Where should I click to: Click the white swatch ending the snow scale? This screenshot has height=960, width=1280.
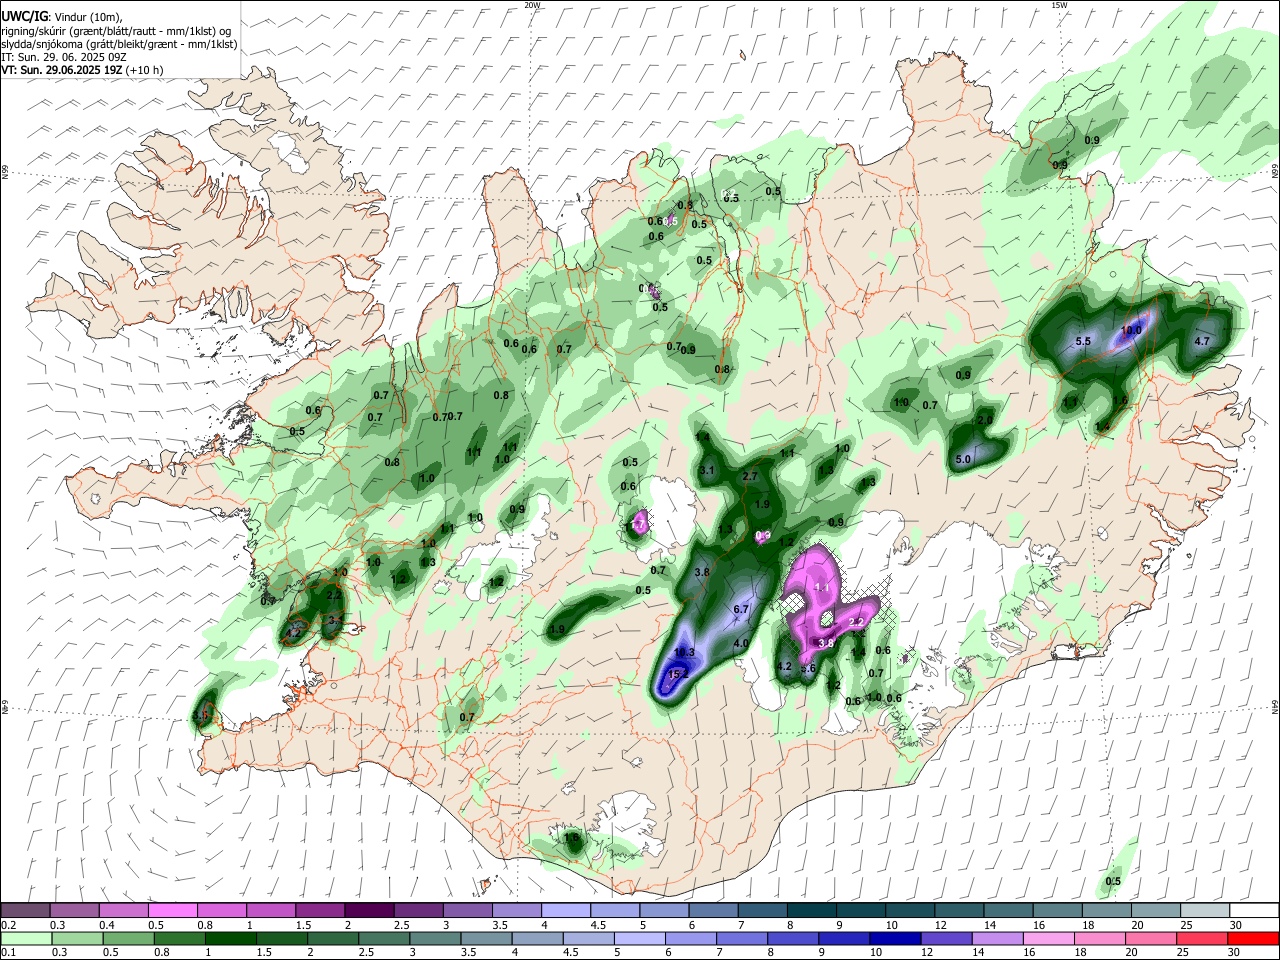pyautogui.click(x=1253, y=911)
